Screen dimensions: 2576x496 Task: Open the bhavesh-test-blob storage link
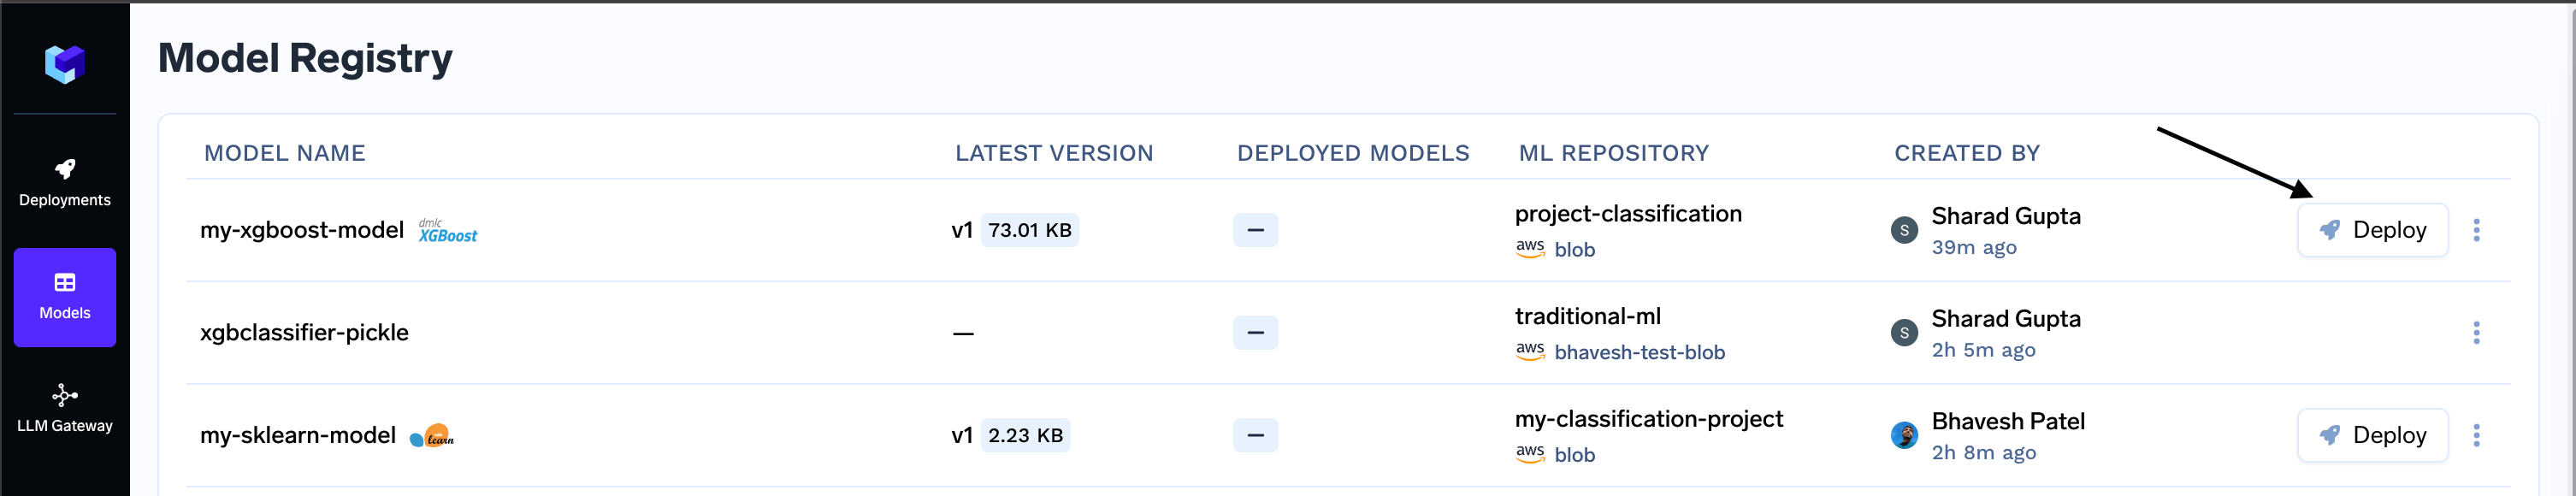coord(1639,352)
